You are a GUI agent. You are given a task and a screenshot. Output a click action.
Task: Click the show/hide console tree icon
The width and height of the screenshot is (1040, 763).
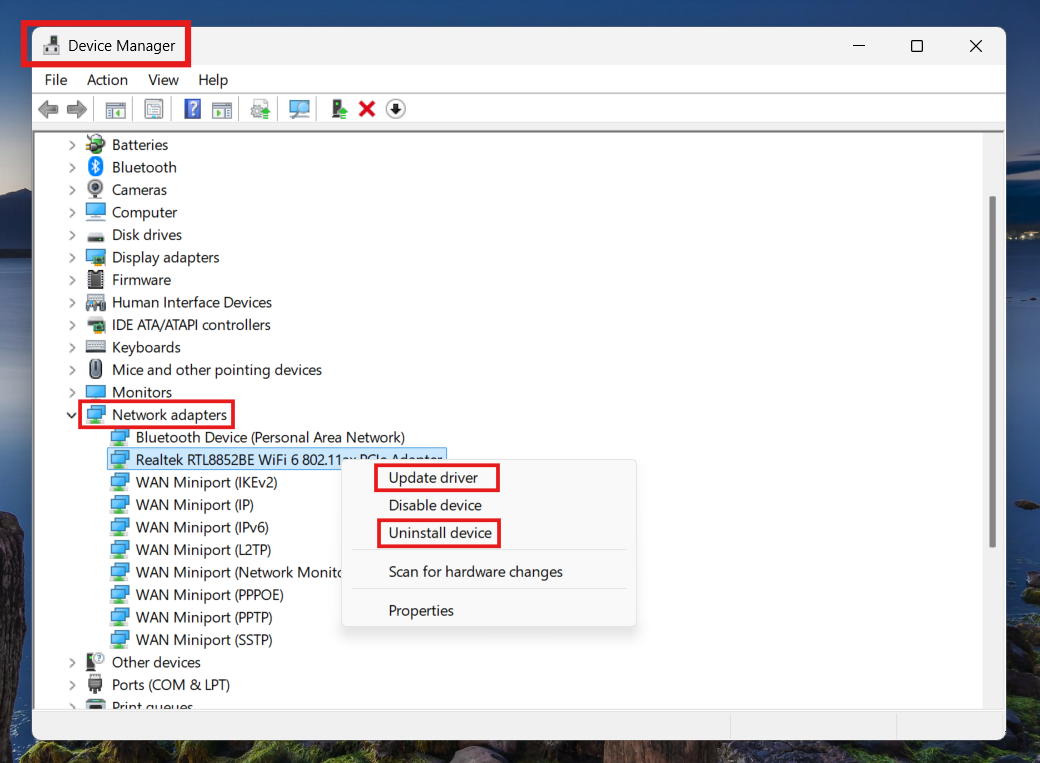tap(116, 109)
